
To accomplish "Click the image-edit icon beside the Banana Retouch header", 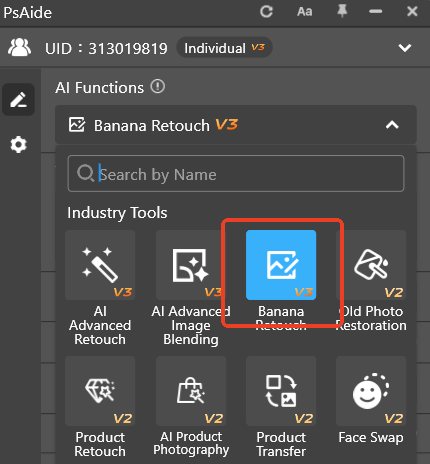I will pyautogui.click(x=77, y=125).
